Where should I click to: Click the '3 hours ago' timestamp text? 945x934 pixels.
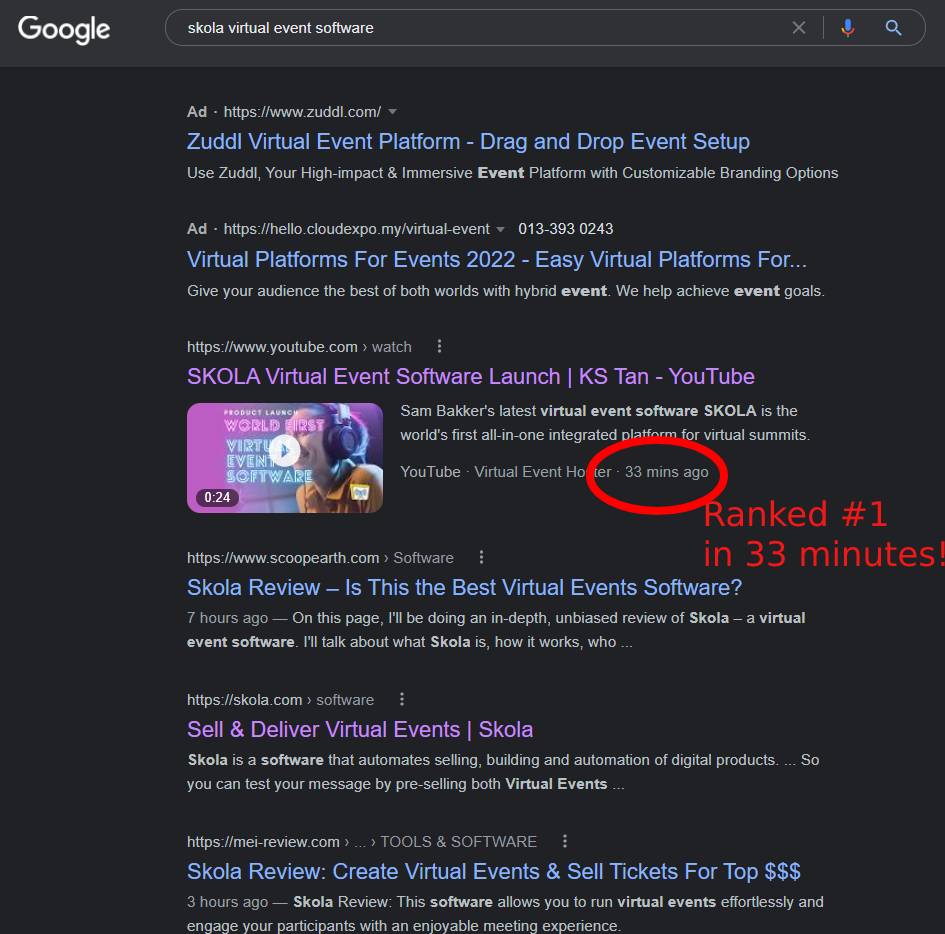pyautogui.click(x=227, y=902)
